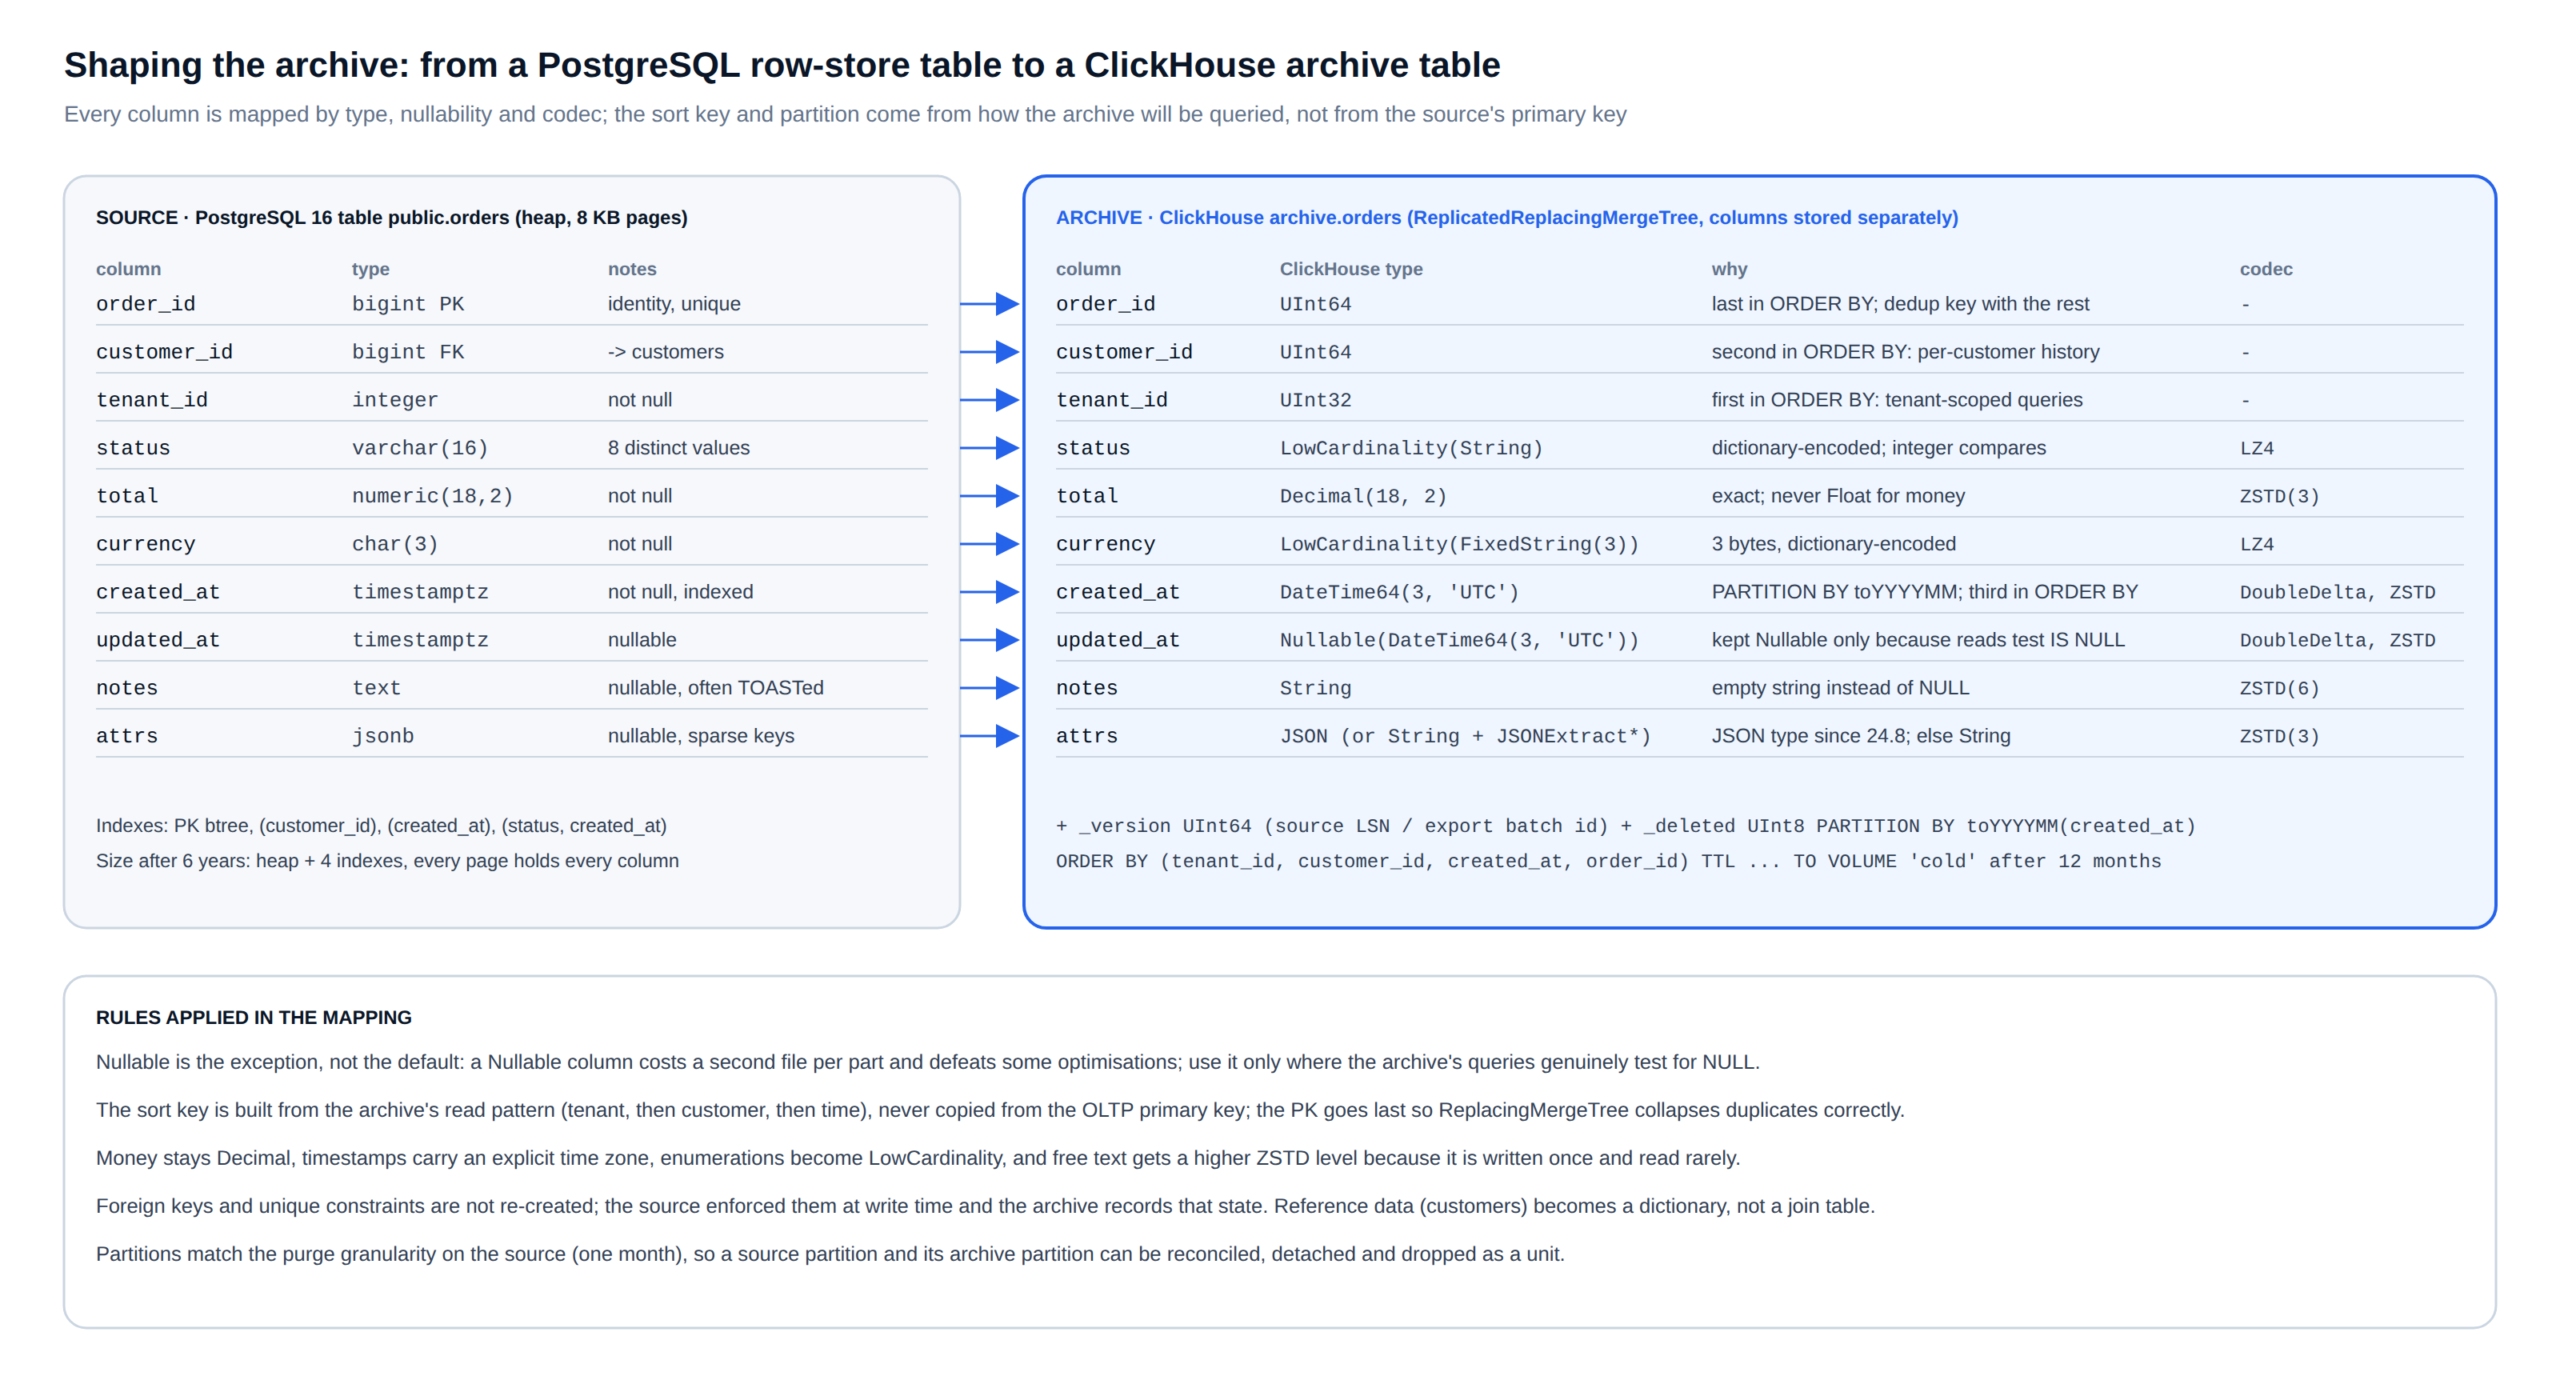Click 'kept Nullable only because reads test IS NULL'
2560x1376 pixels.
[1917, 640]
